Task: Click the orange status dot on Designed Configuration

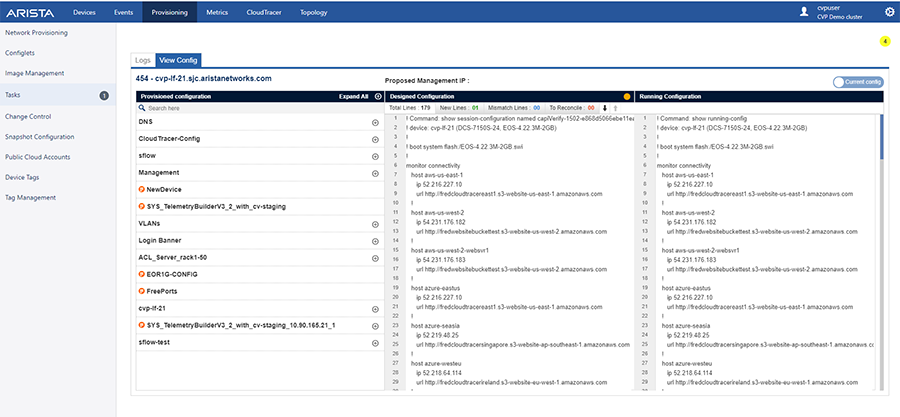Action: (627, 97)
